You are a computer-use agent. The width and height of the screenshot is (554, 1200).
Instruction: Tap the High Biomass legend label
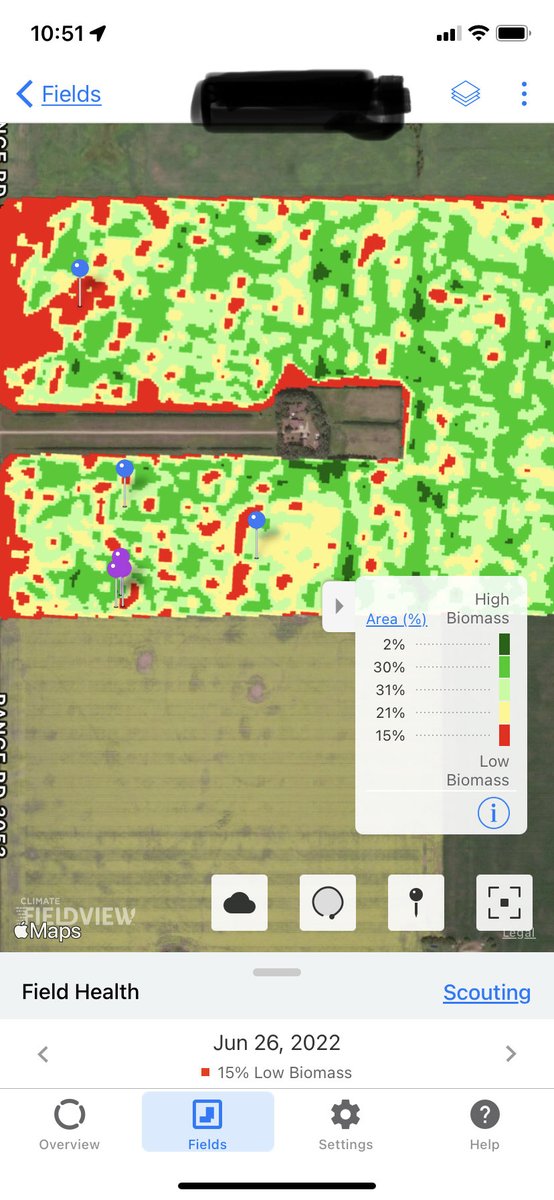[x=477, y=608]
